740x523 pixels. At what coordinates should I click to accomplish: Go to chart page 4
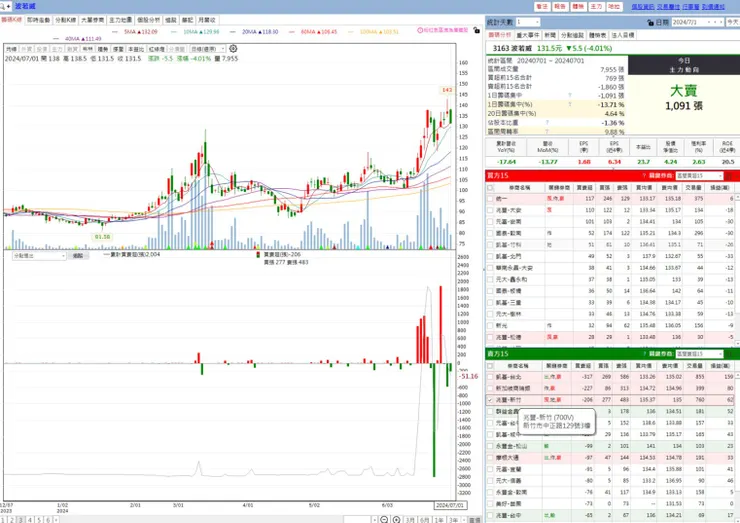click(29, 520)
